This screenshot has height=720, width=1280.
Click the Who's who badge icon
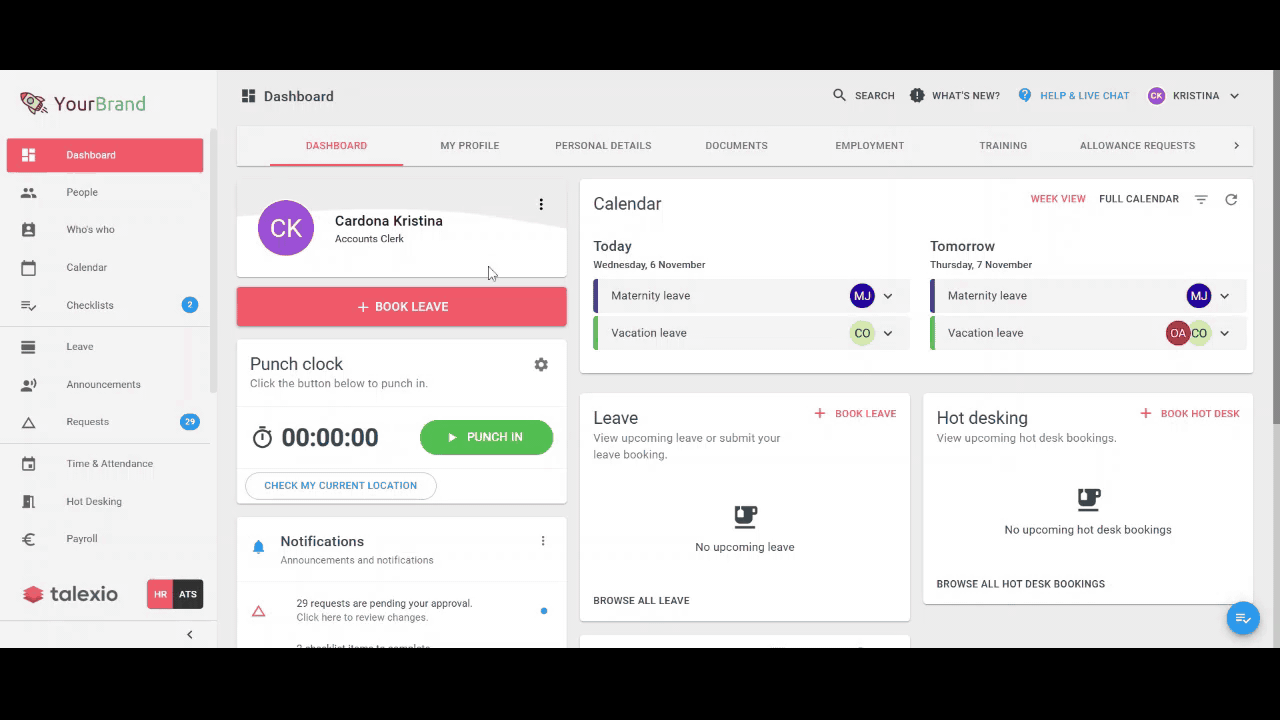pyautogui.click(x=28, y=230)
